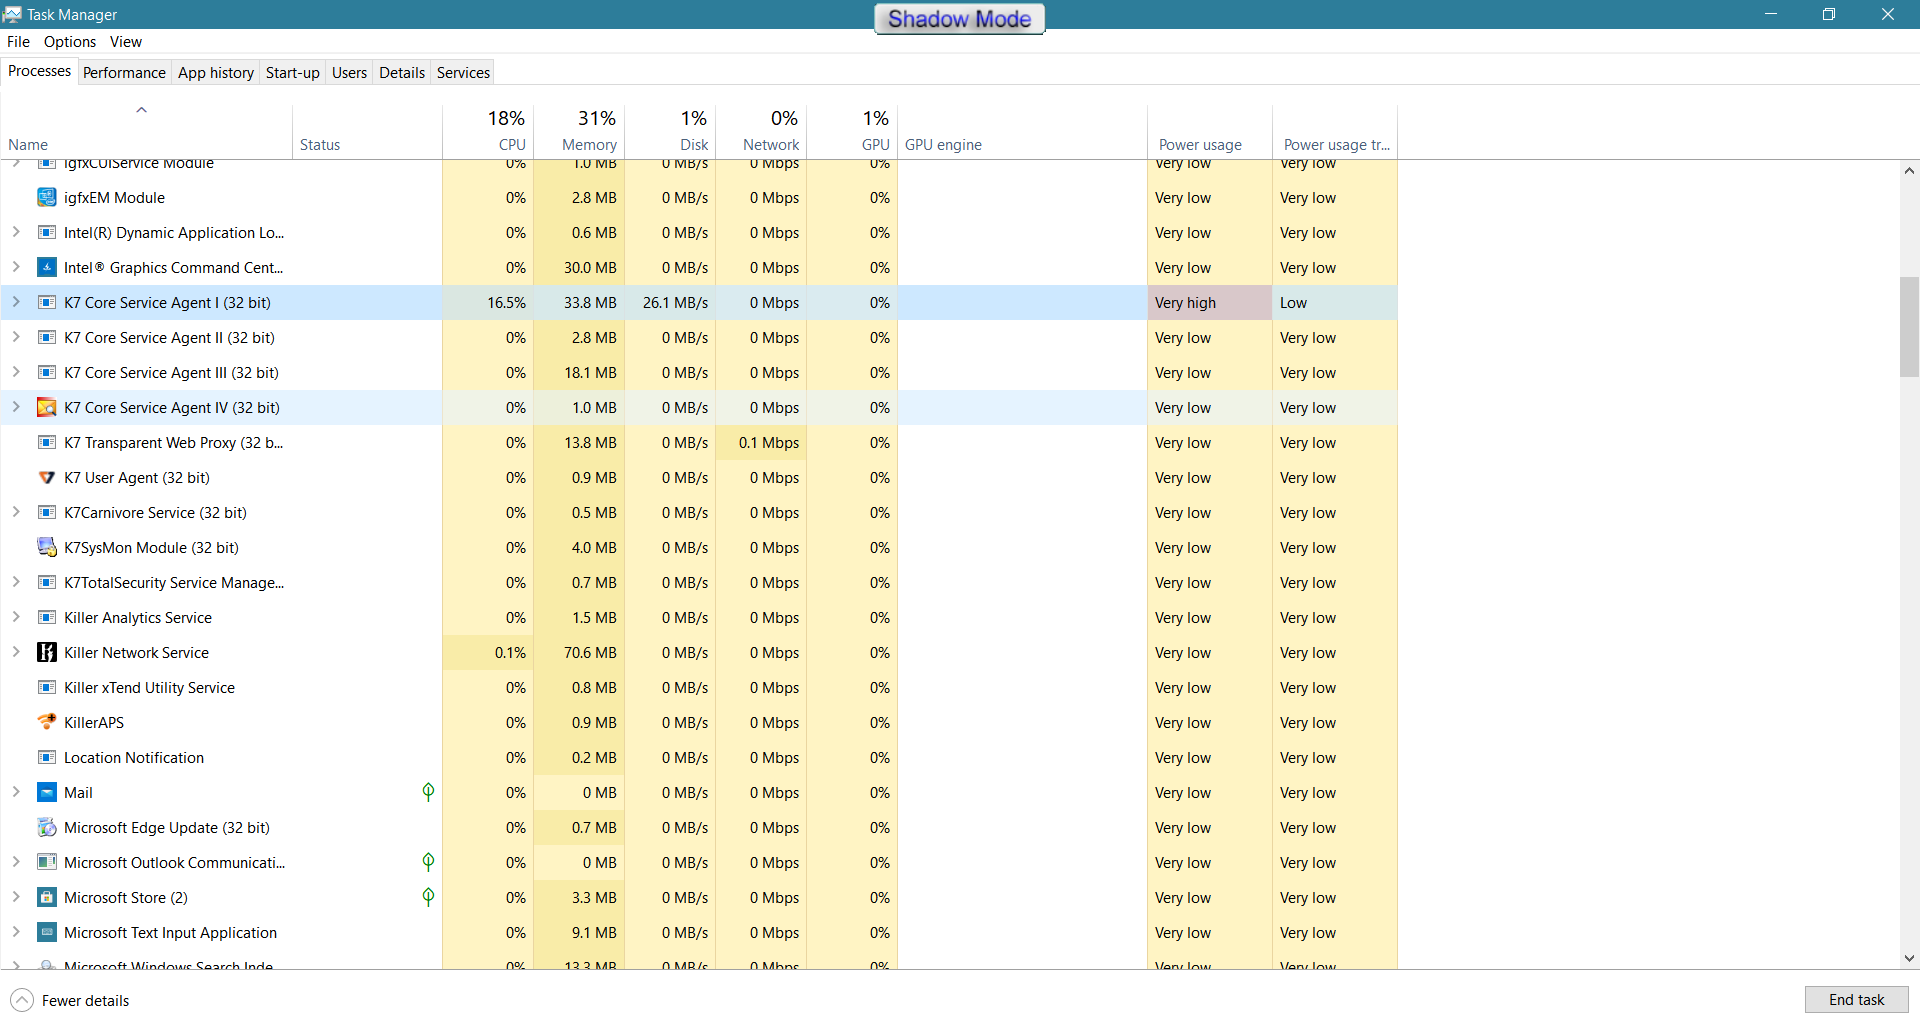Viewport: 1920px width, 1030px height.
Task: Click the vertical scrollbar thumb
Action: 1909,326
